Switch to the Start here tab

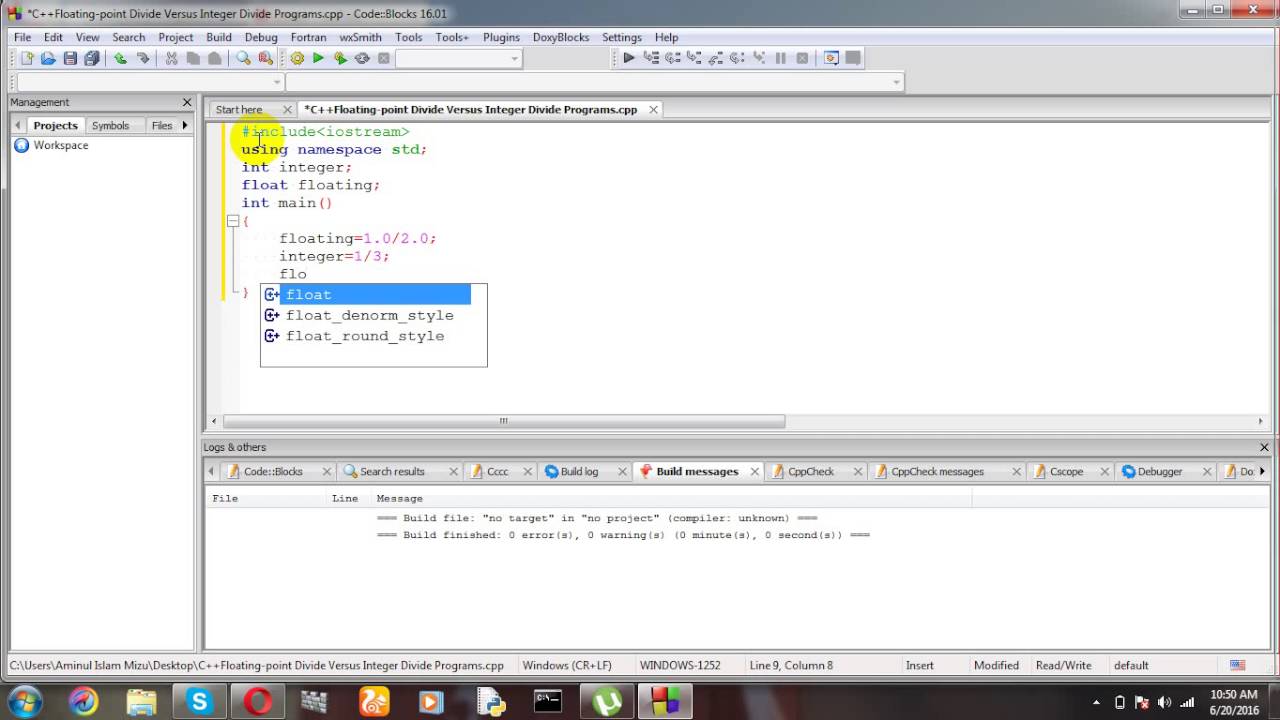pyautogui.click(x=239, y=110)
